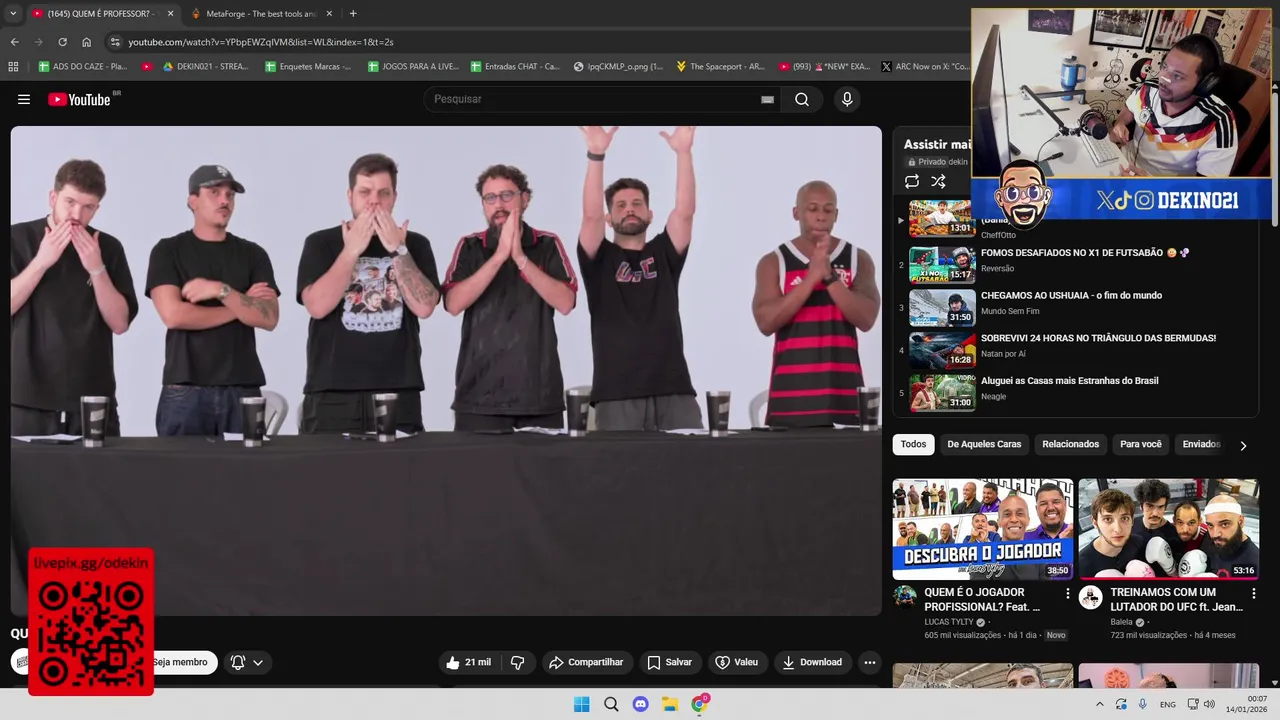Click the ENG language indicator
This screenshot has width=1280, height=720.
tap(1167, 705)
